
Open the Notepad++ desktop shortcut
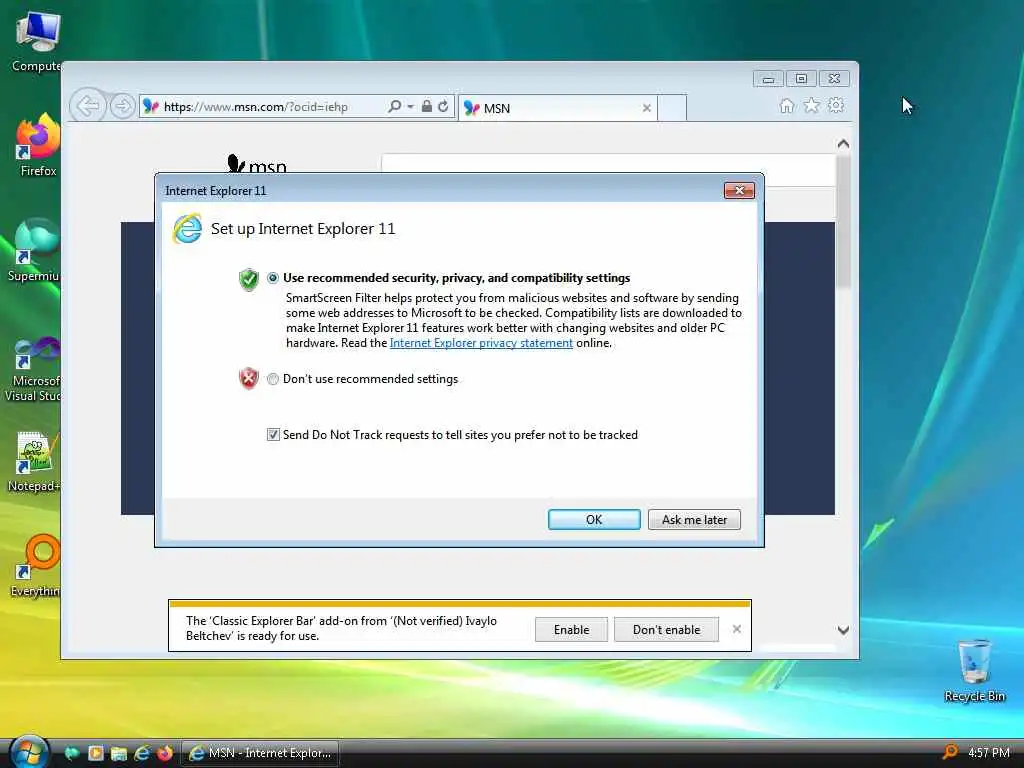click(34, 462)
